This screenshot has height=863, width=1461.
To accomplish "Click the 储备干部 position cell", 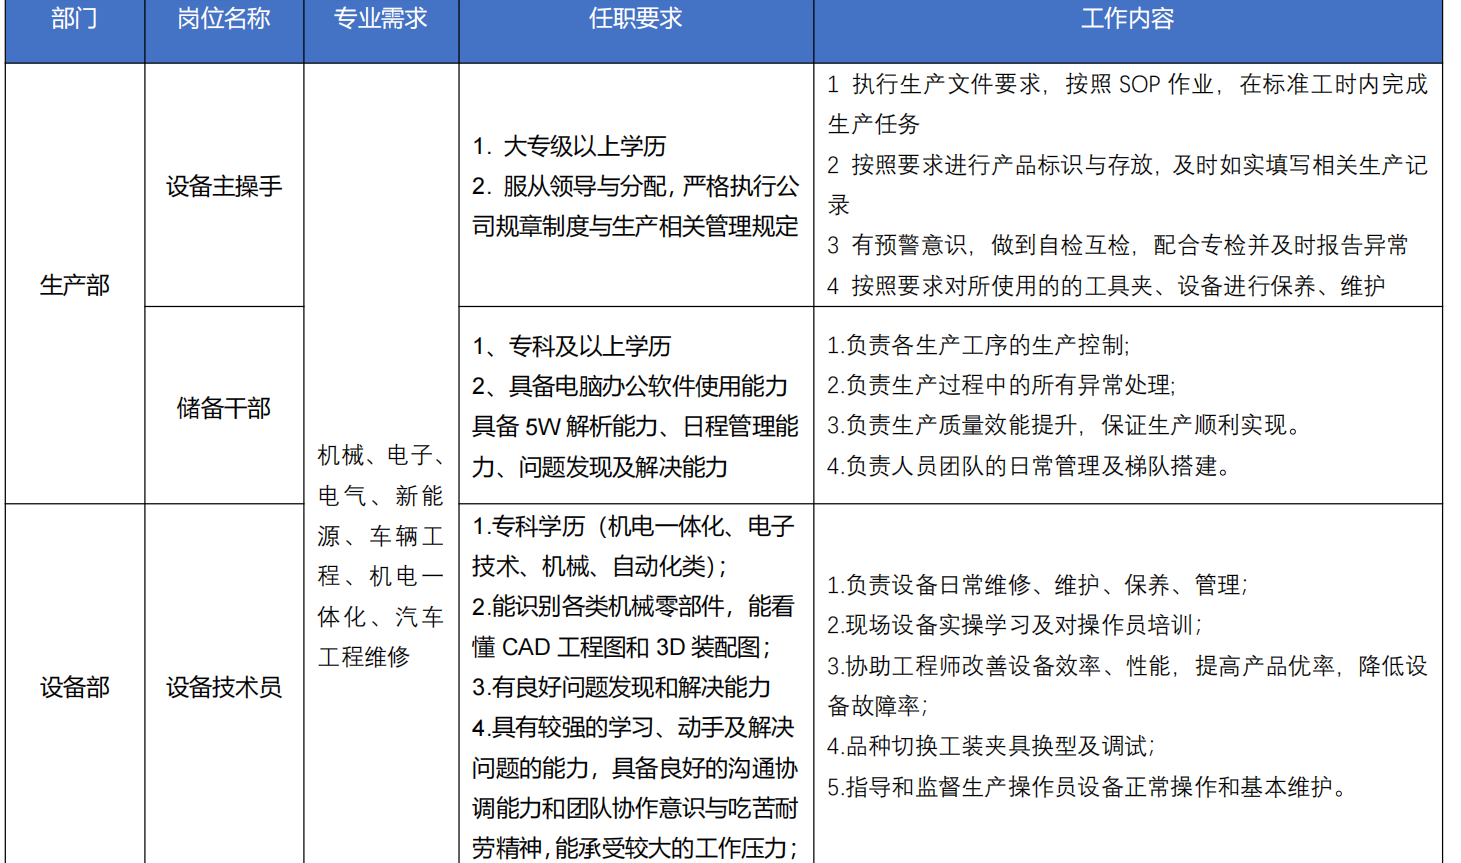I will [224, 408].
